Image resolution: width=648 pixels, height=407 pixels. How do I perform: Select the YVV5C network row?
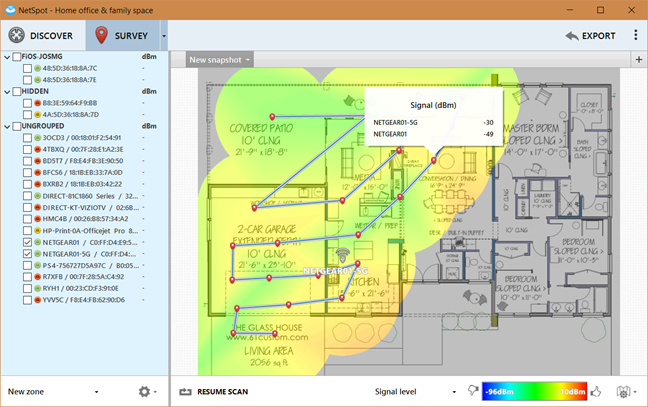[84, 300]
